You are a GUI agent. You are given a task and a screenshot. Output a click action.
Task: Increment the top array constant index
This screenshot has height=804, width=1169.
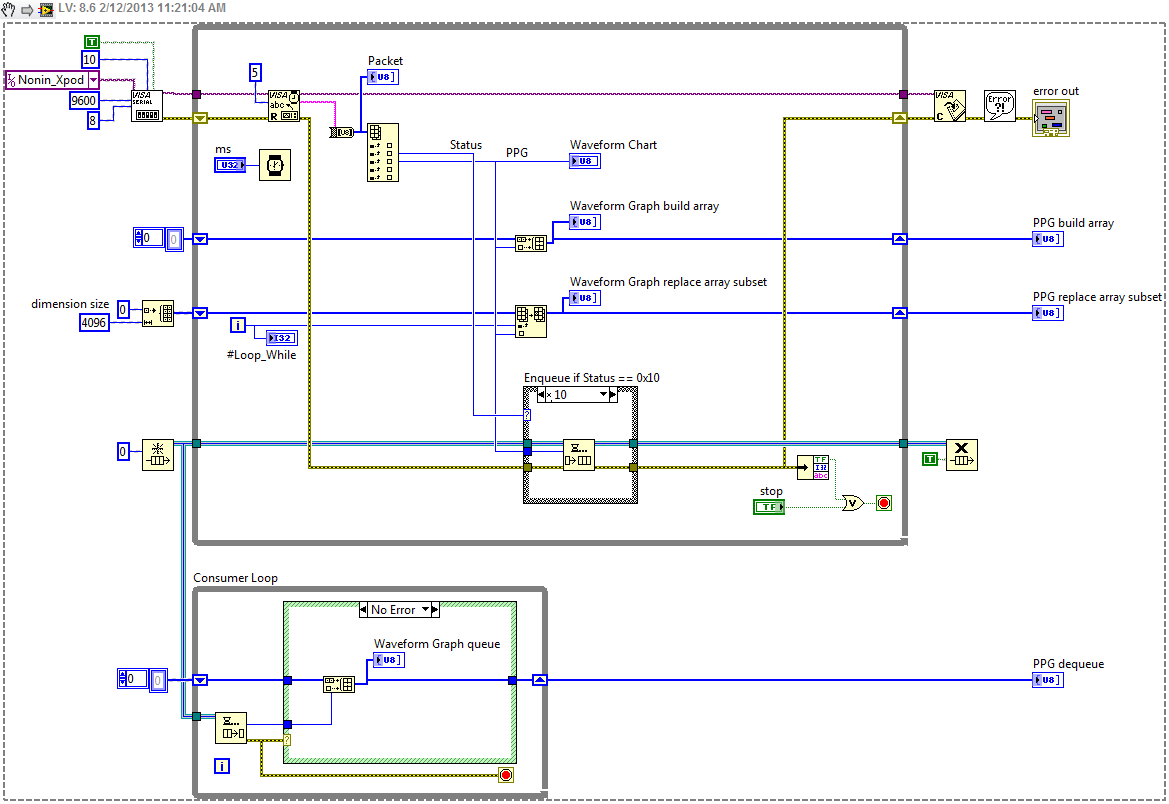click(x=138, y=234)
